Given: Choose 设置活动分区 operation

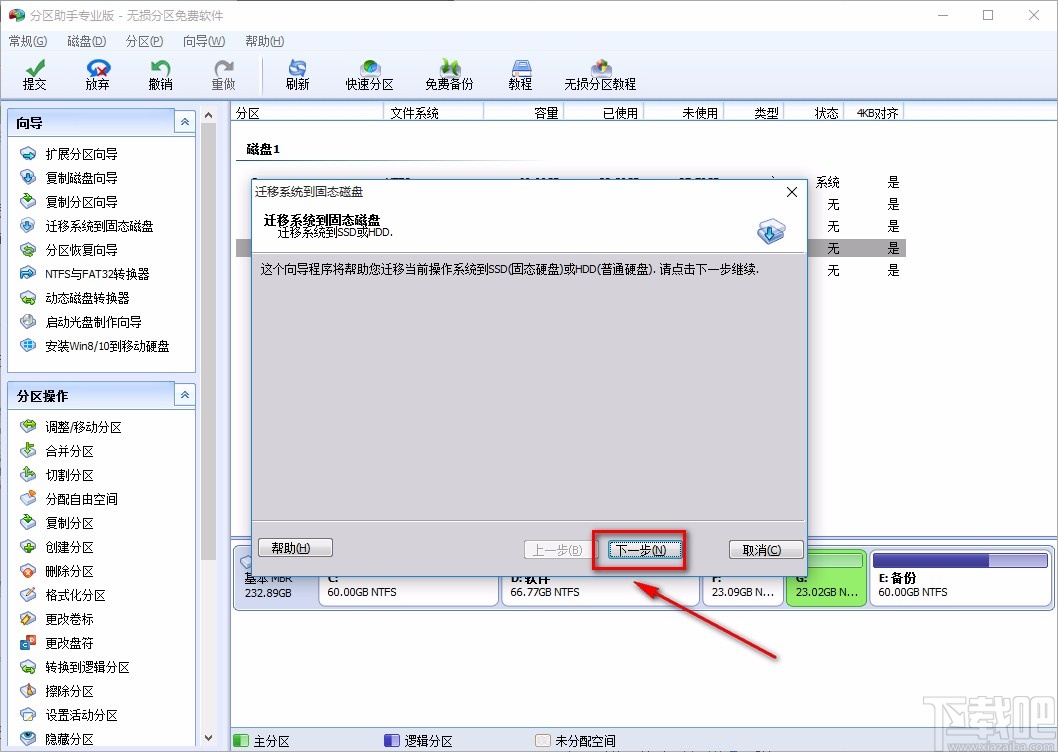Looking at the screenshot, I should pos(69,715).
